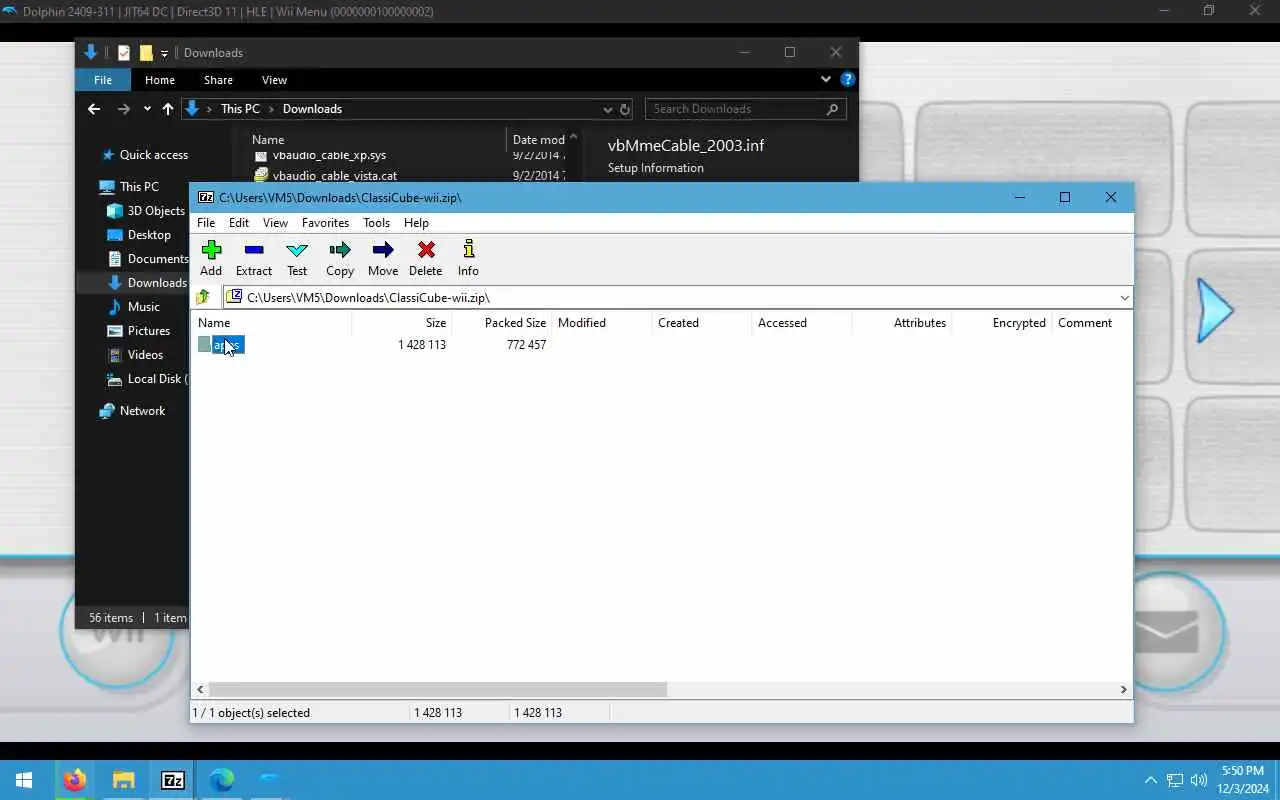The image size is (1280, 800).
Task: Open Explorer quick access toolbar dropdown
Action: click(x=164, y=53)
